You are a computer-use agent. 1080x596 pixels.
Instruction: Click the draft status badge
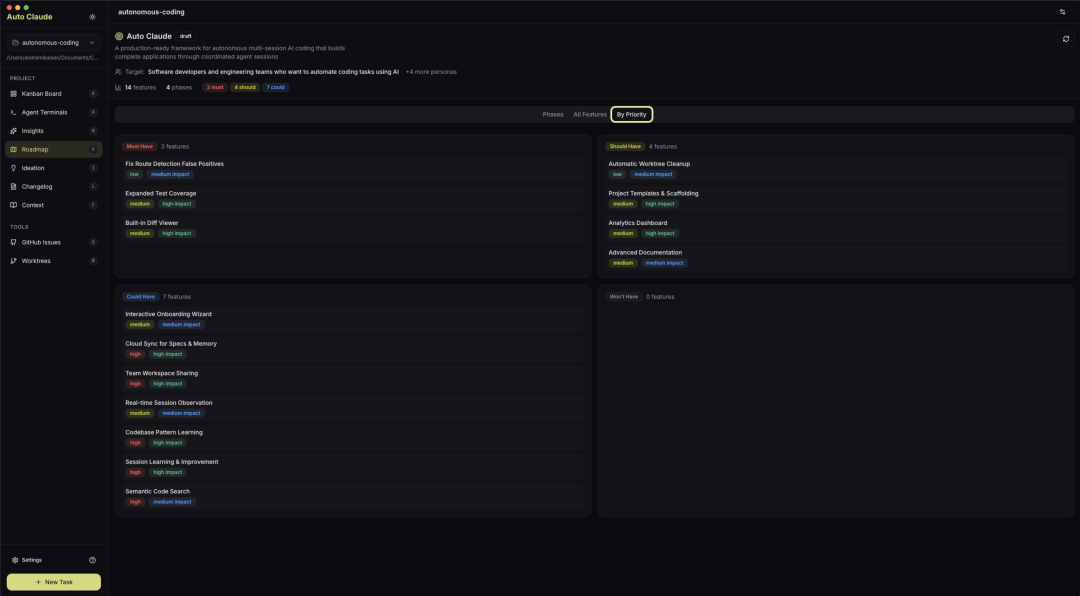click(x=185, y=37)
